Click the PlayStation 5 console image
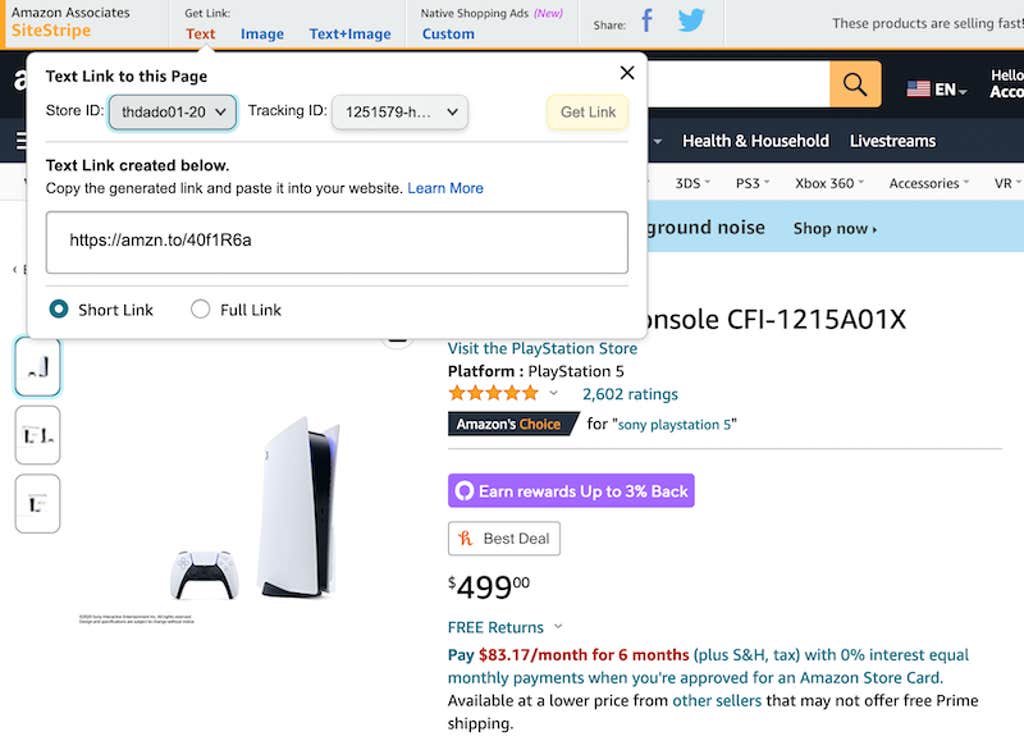Screen dimensions: 1024x741 [x=298, y=507]
